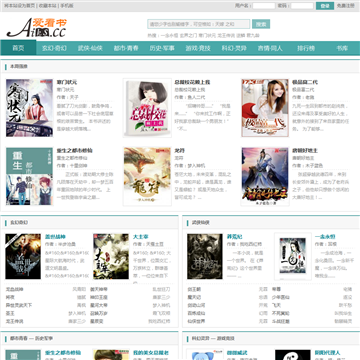This screenshot has width=360, height=360.
Task: Select the 首页 navigation tab
Action: point(18,48)
